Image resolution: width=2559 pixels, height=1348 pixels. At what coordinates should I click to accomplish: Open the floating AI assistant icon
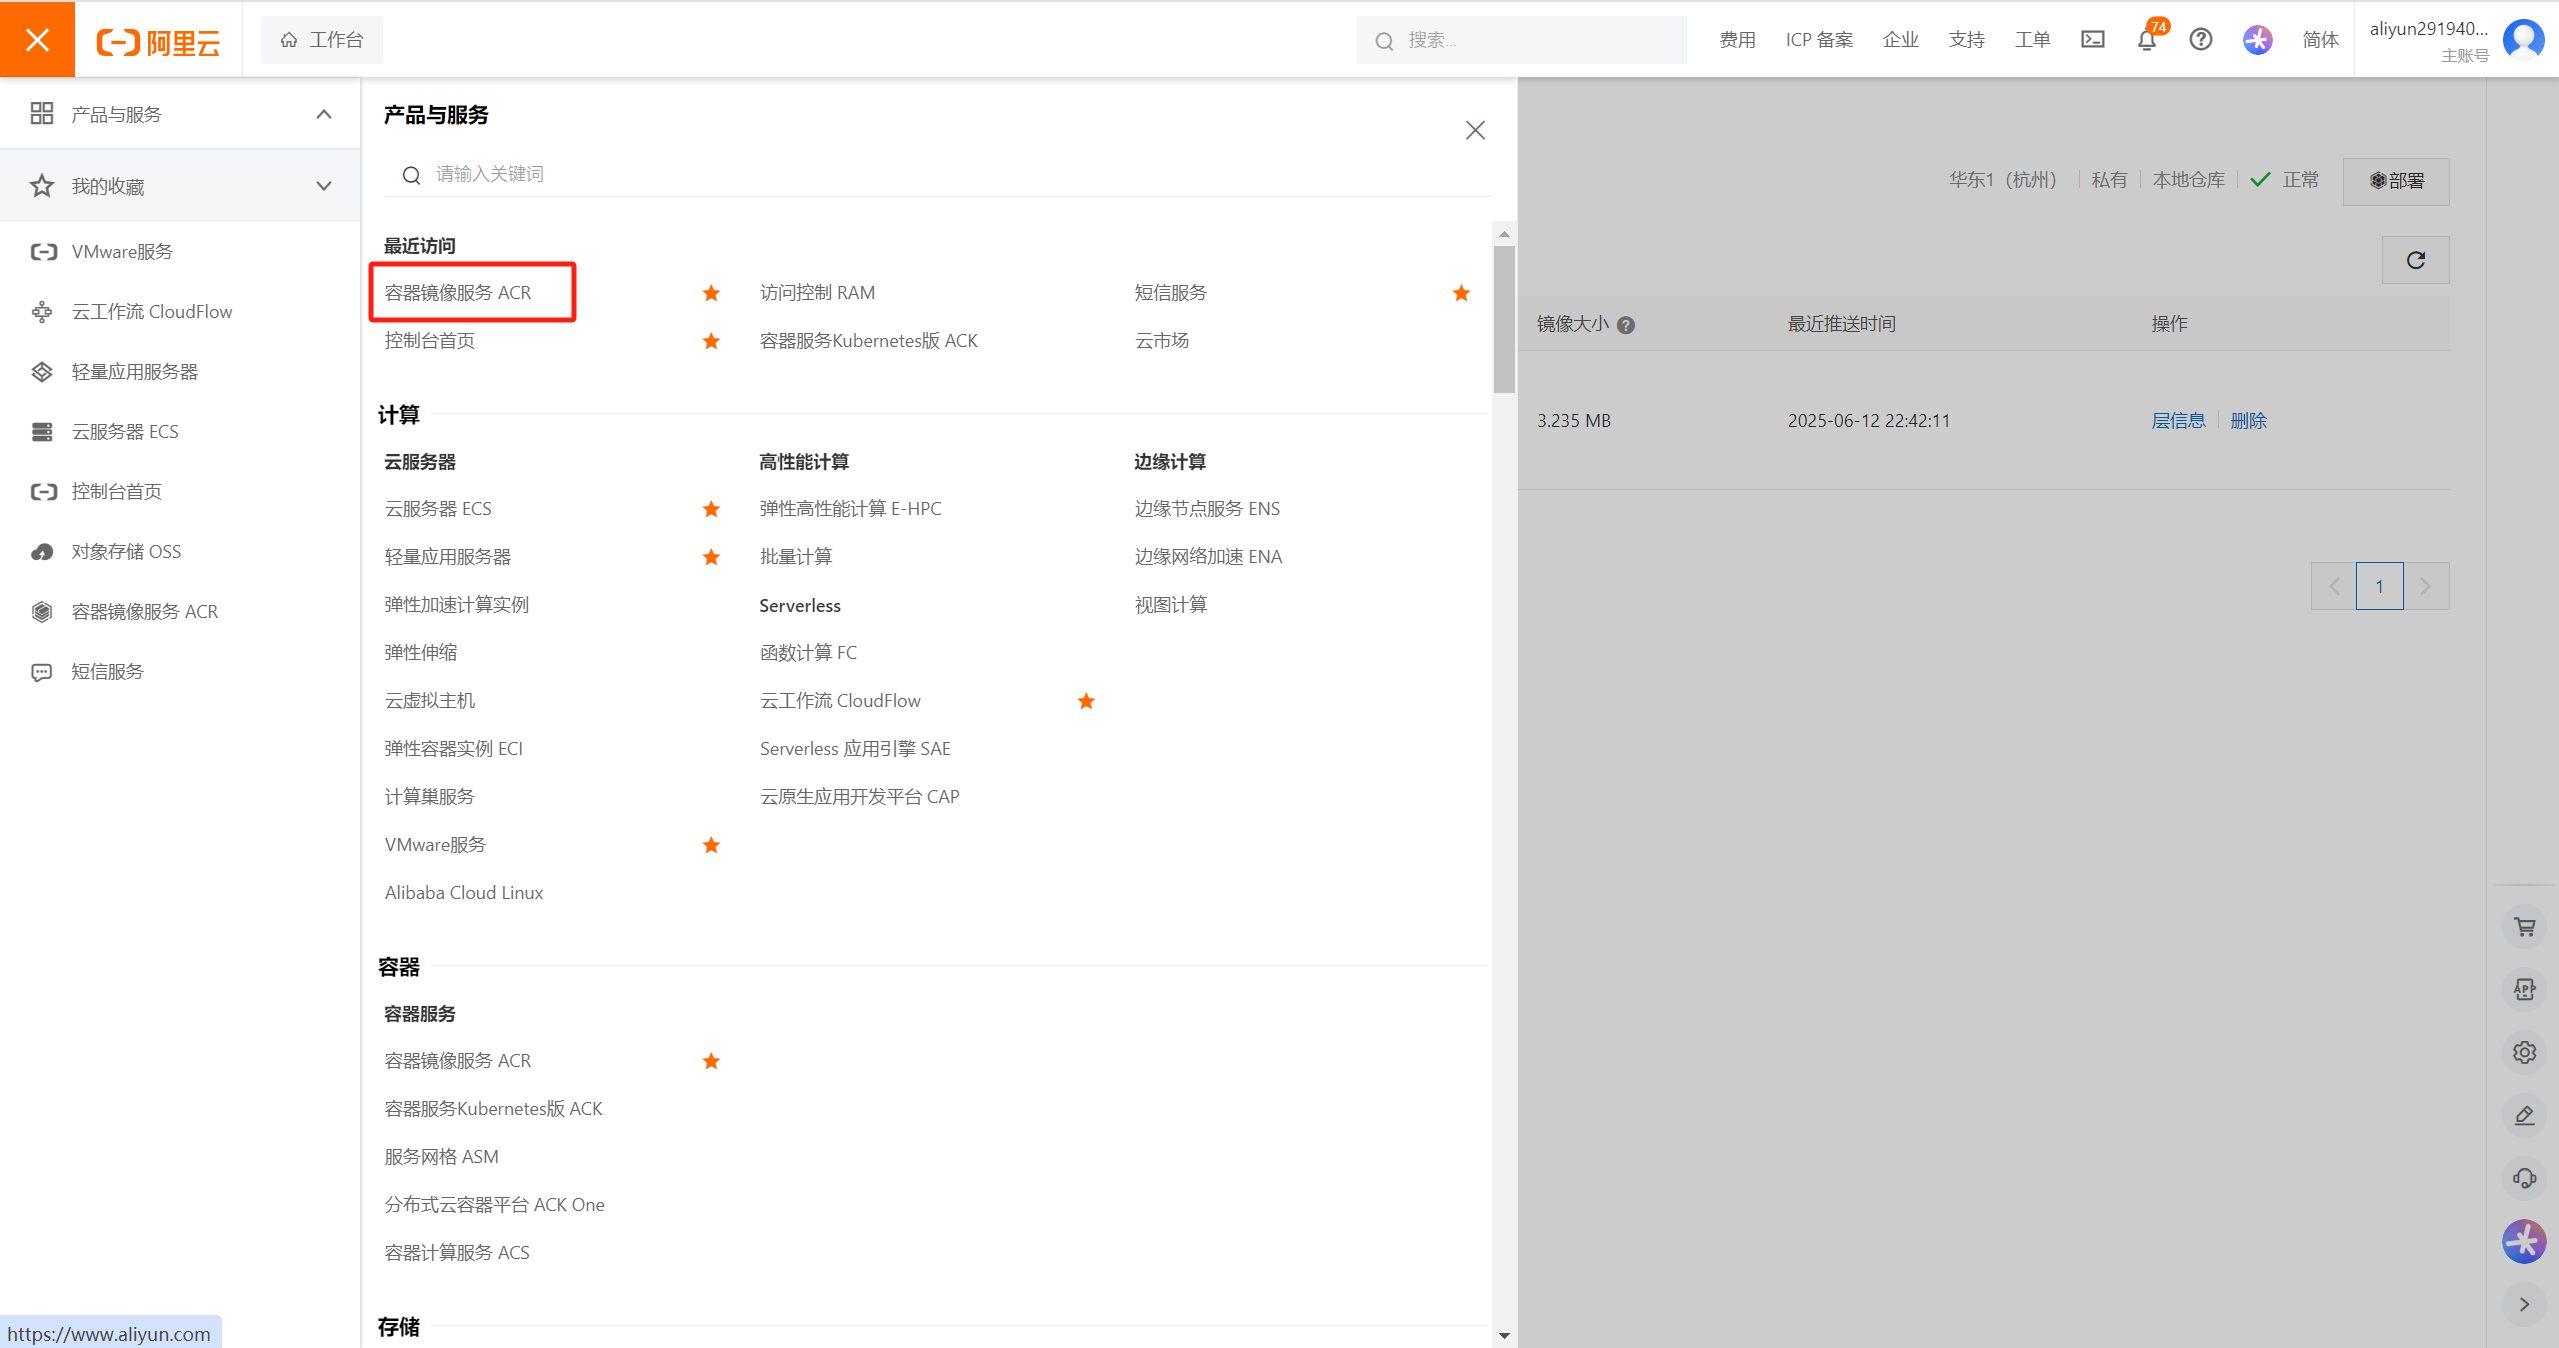tap(2524, 1241)
